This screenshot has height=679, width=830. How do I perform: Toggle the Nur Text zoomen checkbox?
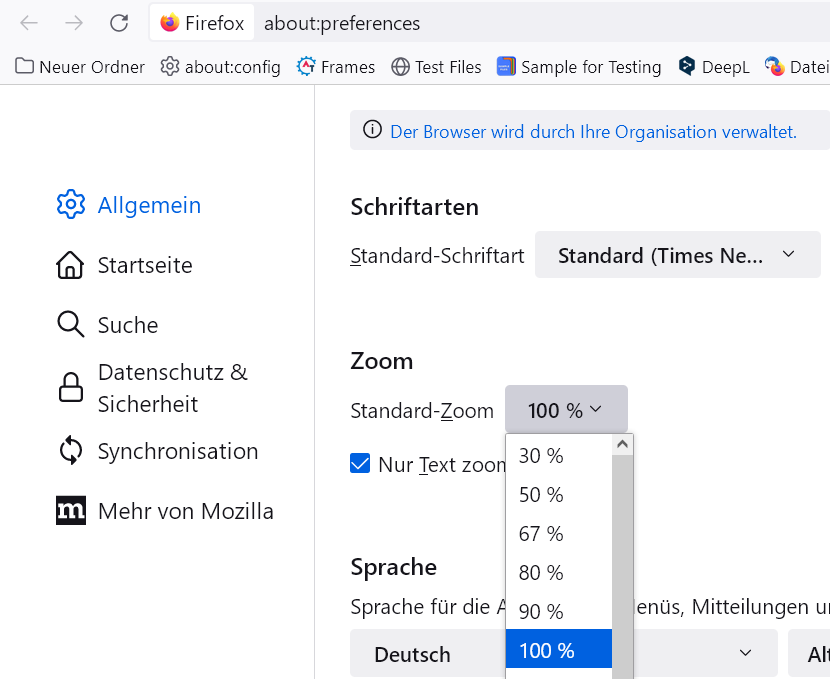coord(360,463)
